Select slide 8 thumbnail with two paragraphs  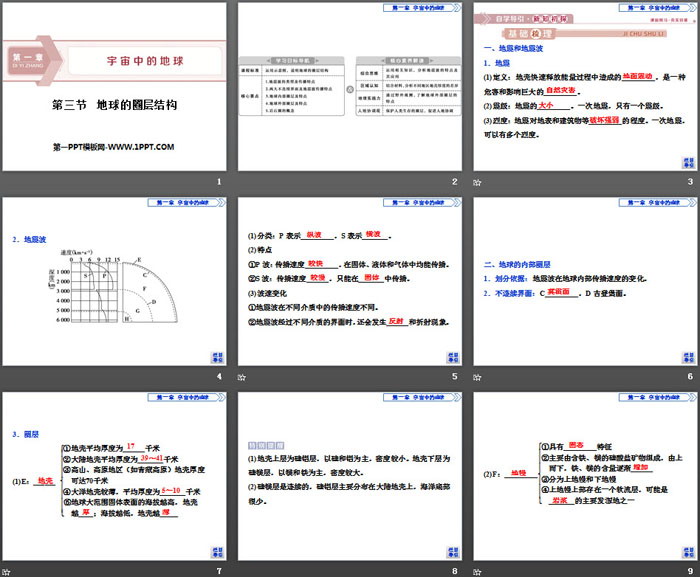click(x=350, y=477)
